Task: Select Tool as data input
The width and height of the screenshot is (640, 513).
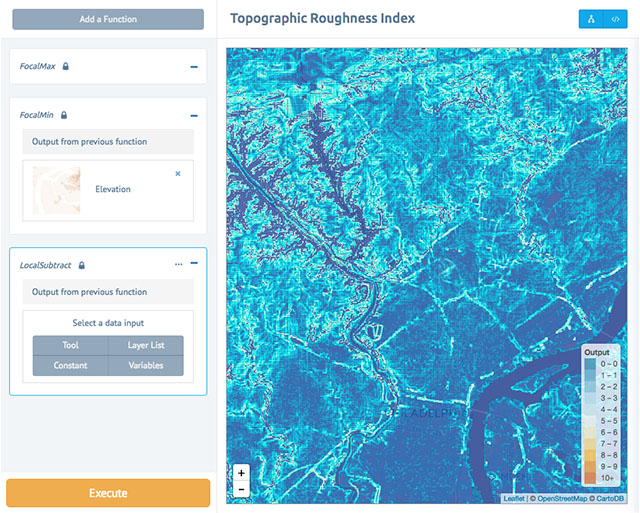Action: pyautogui.click(x=70, y=345)
